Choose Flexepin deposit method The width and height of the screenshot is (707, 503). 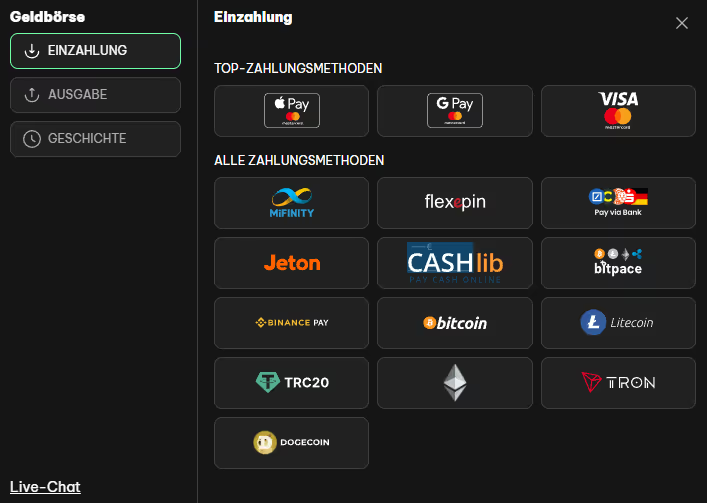pyautogui.click(x=454, y=203)
